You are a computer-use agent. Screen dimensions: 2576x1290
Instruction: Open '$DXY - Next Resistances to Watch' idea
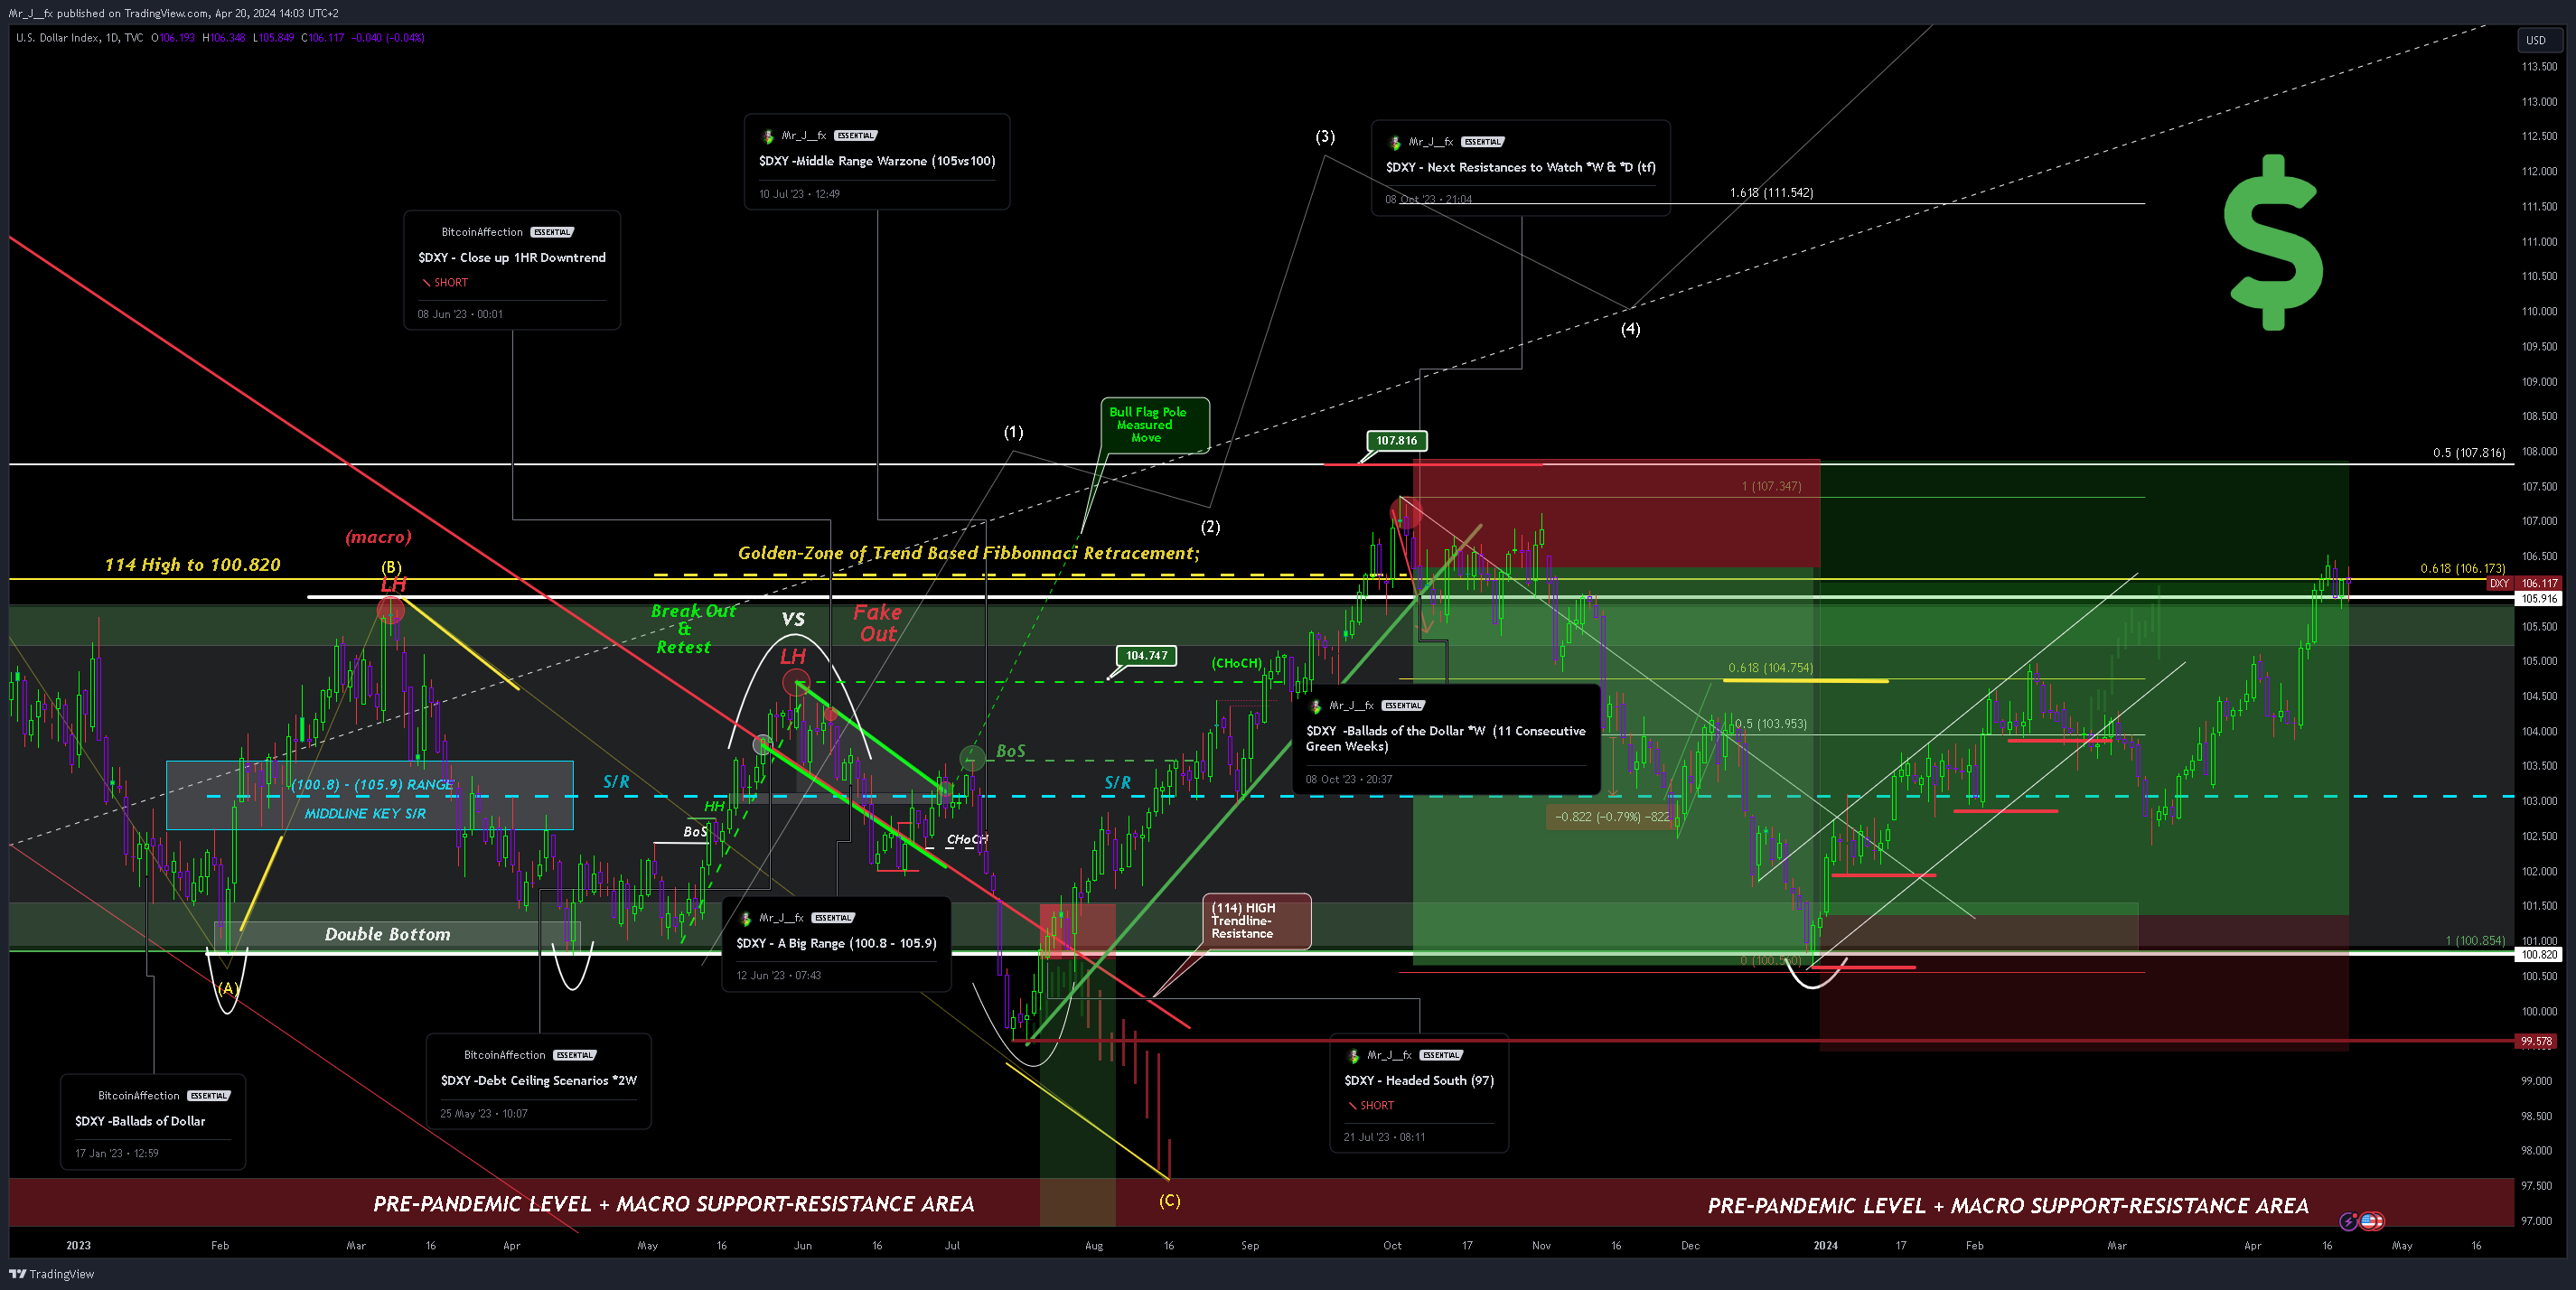1520,167
